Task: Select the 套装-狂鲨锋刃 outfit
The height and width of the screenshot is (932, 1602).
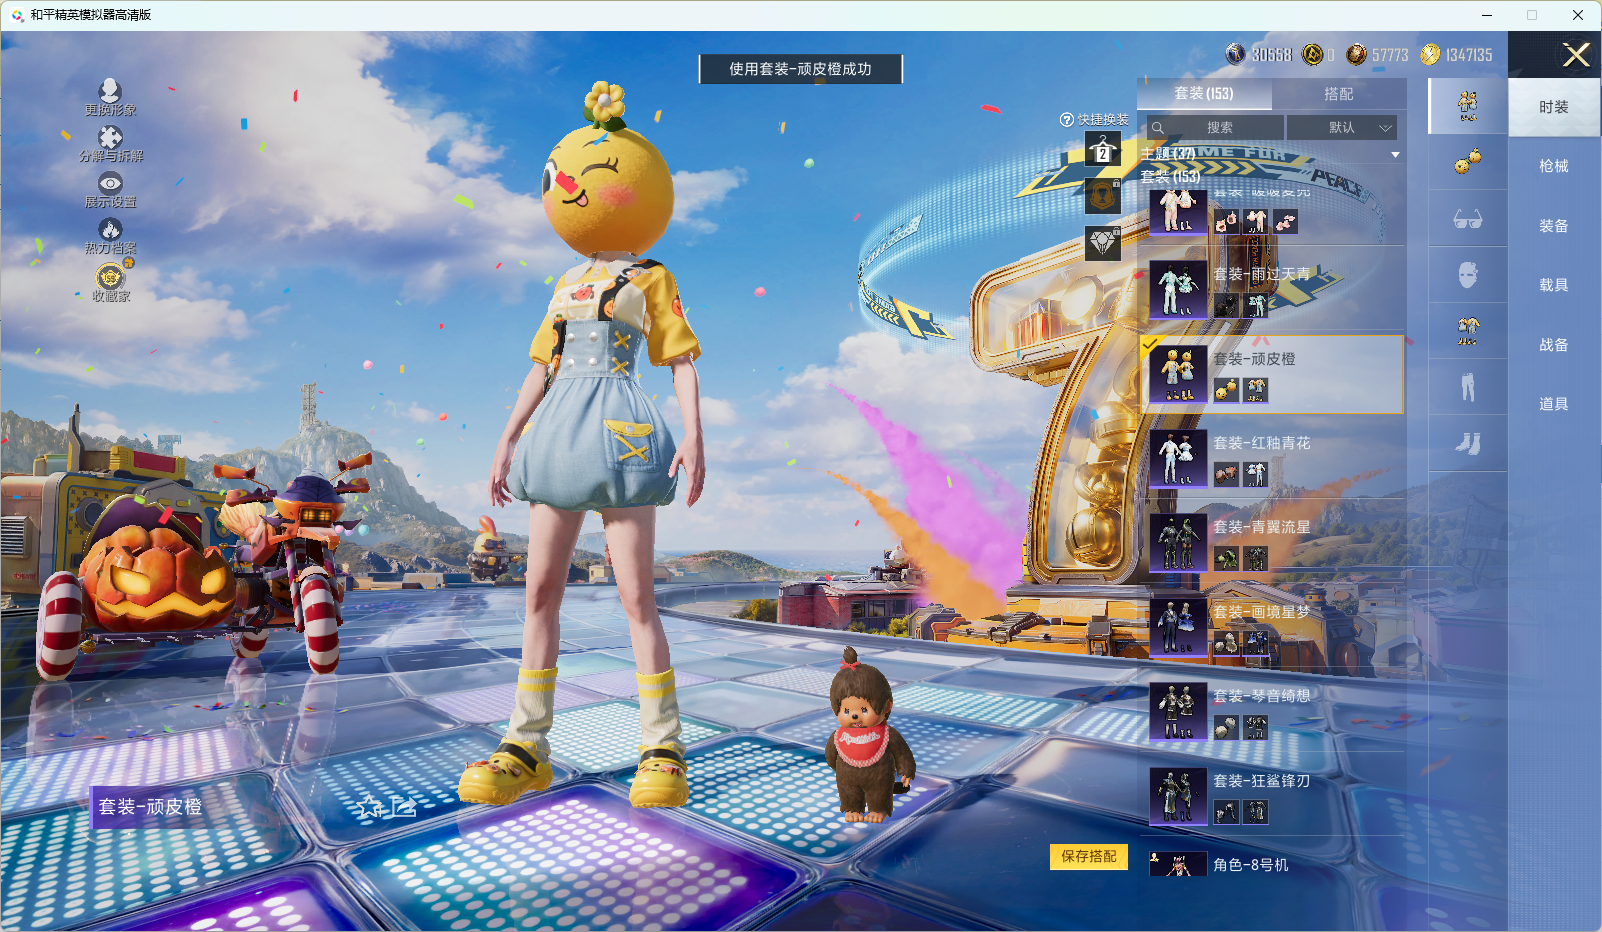Action: pyautogui.click(x=1272, y=796)
